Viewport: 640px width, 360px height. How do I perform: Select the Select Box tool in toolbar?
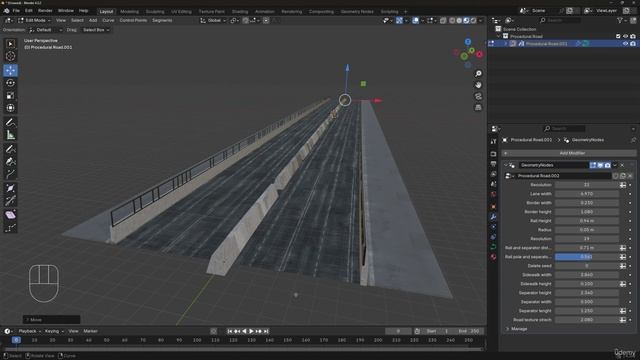coord(11,44)
